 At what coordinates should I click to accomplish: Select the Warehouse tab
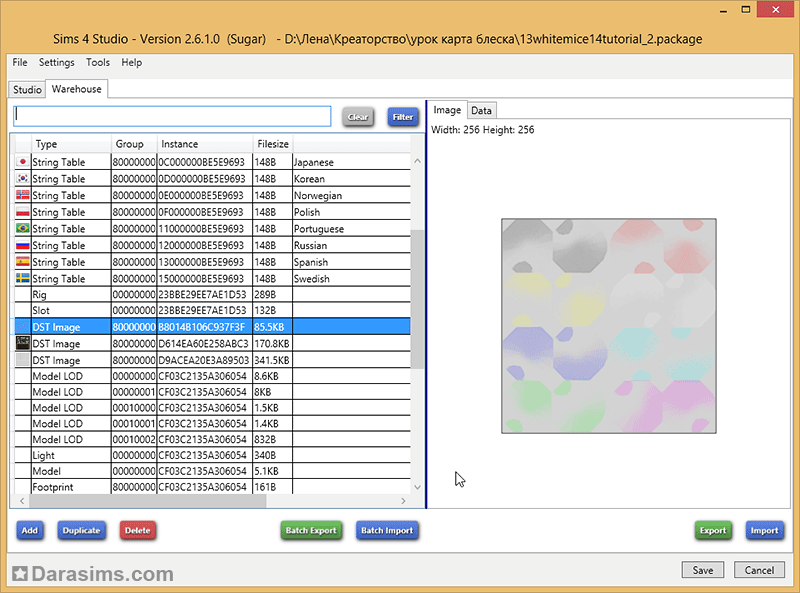(x=77, y=89)
